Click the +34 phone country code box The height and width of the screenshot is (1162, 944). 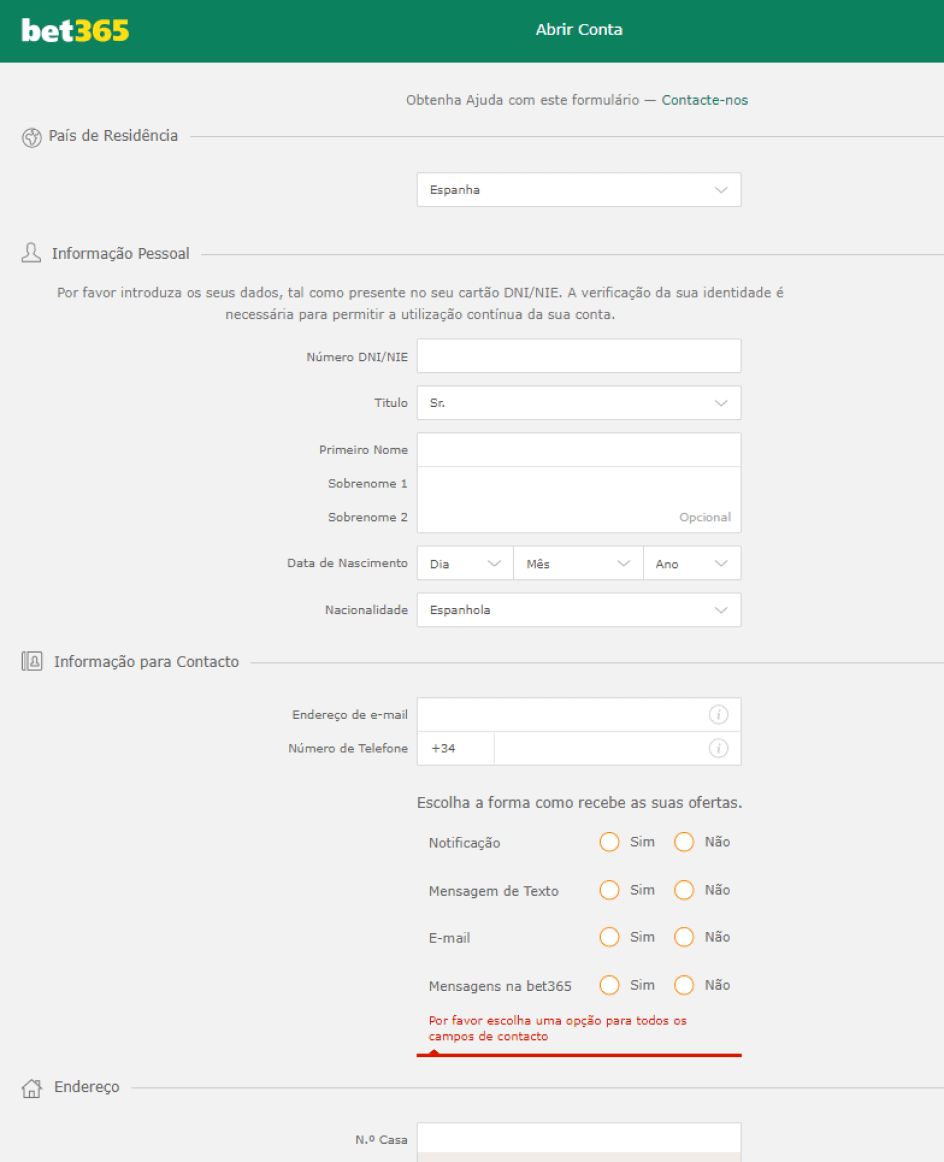456,748
